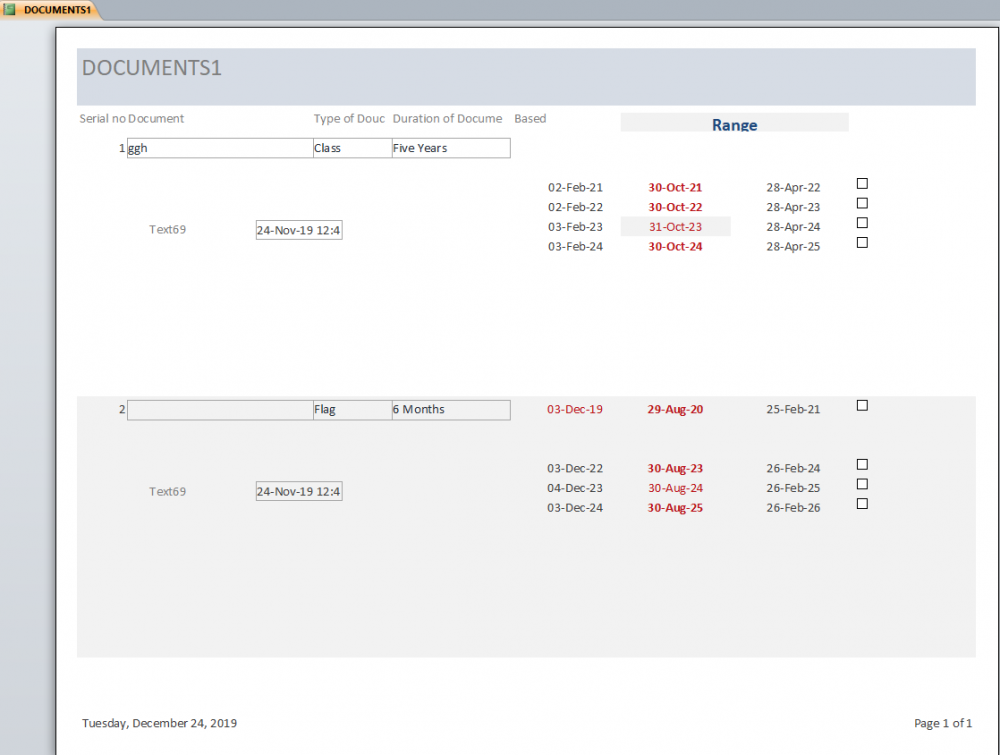Click the 'Duration of Docume' column label

click(447, 119)
